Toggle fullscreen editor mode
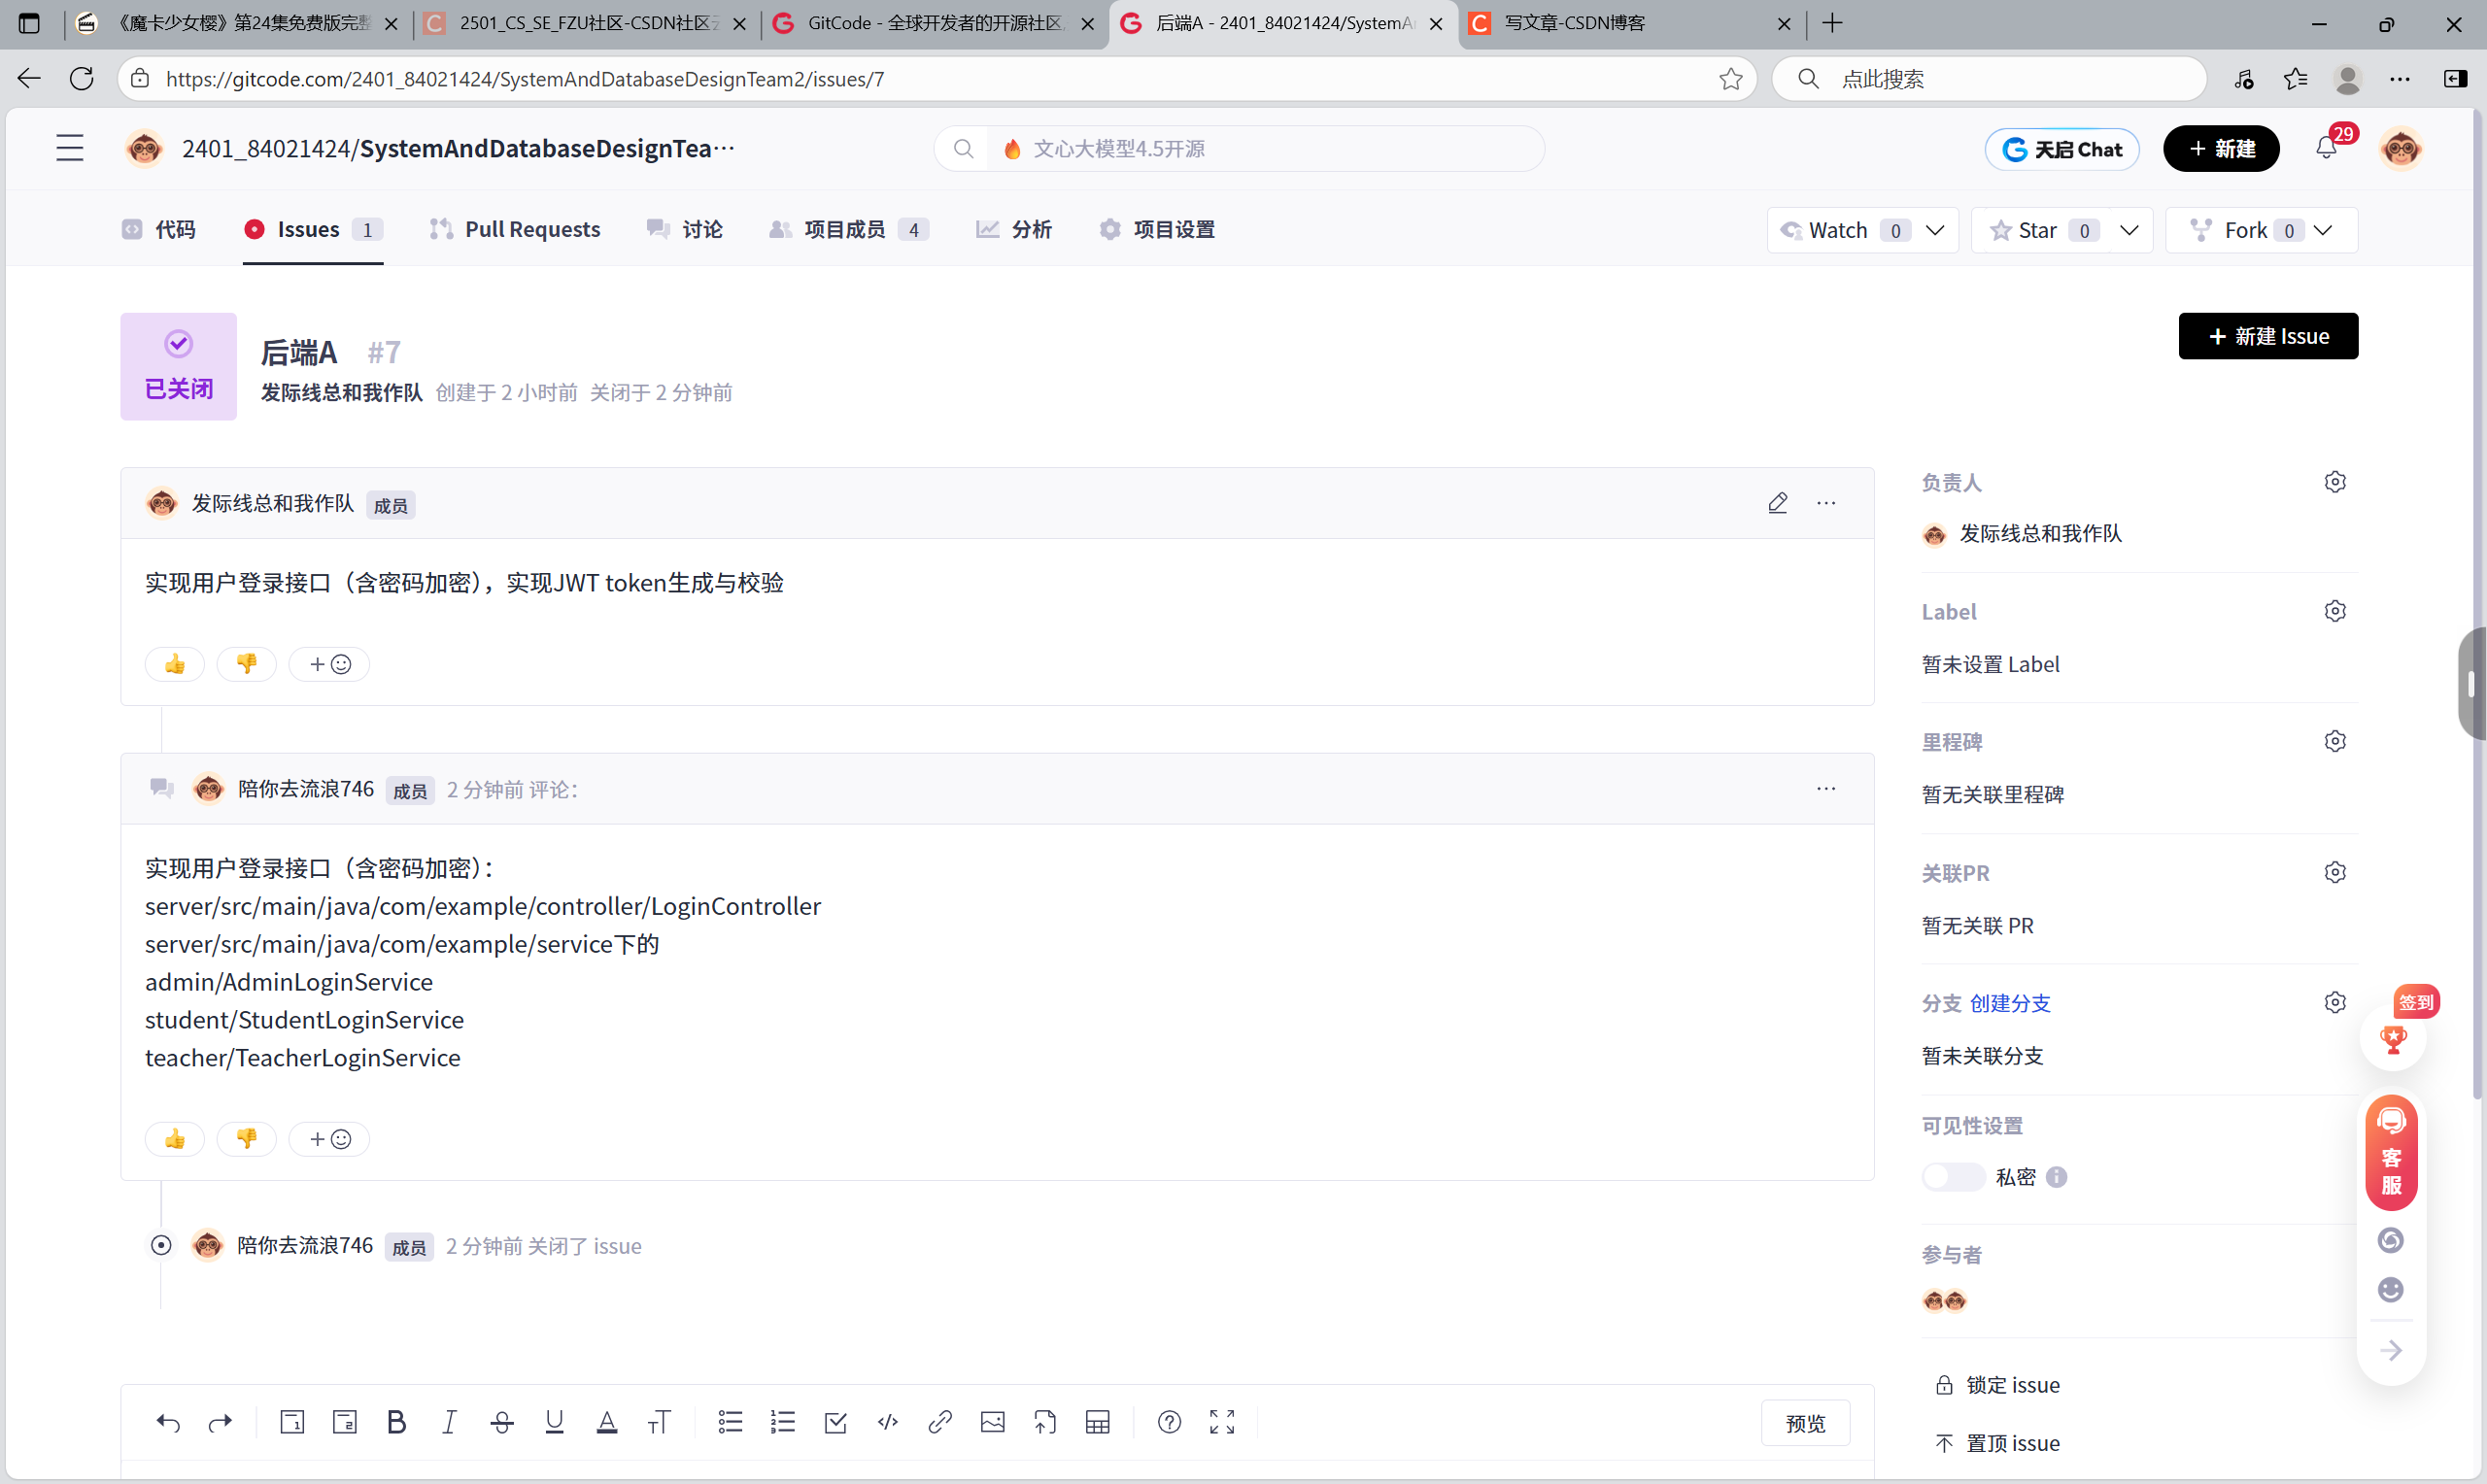 coord(1221,1422)
